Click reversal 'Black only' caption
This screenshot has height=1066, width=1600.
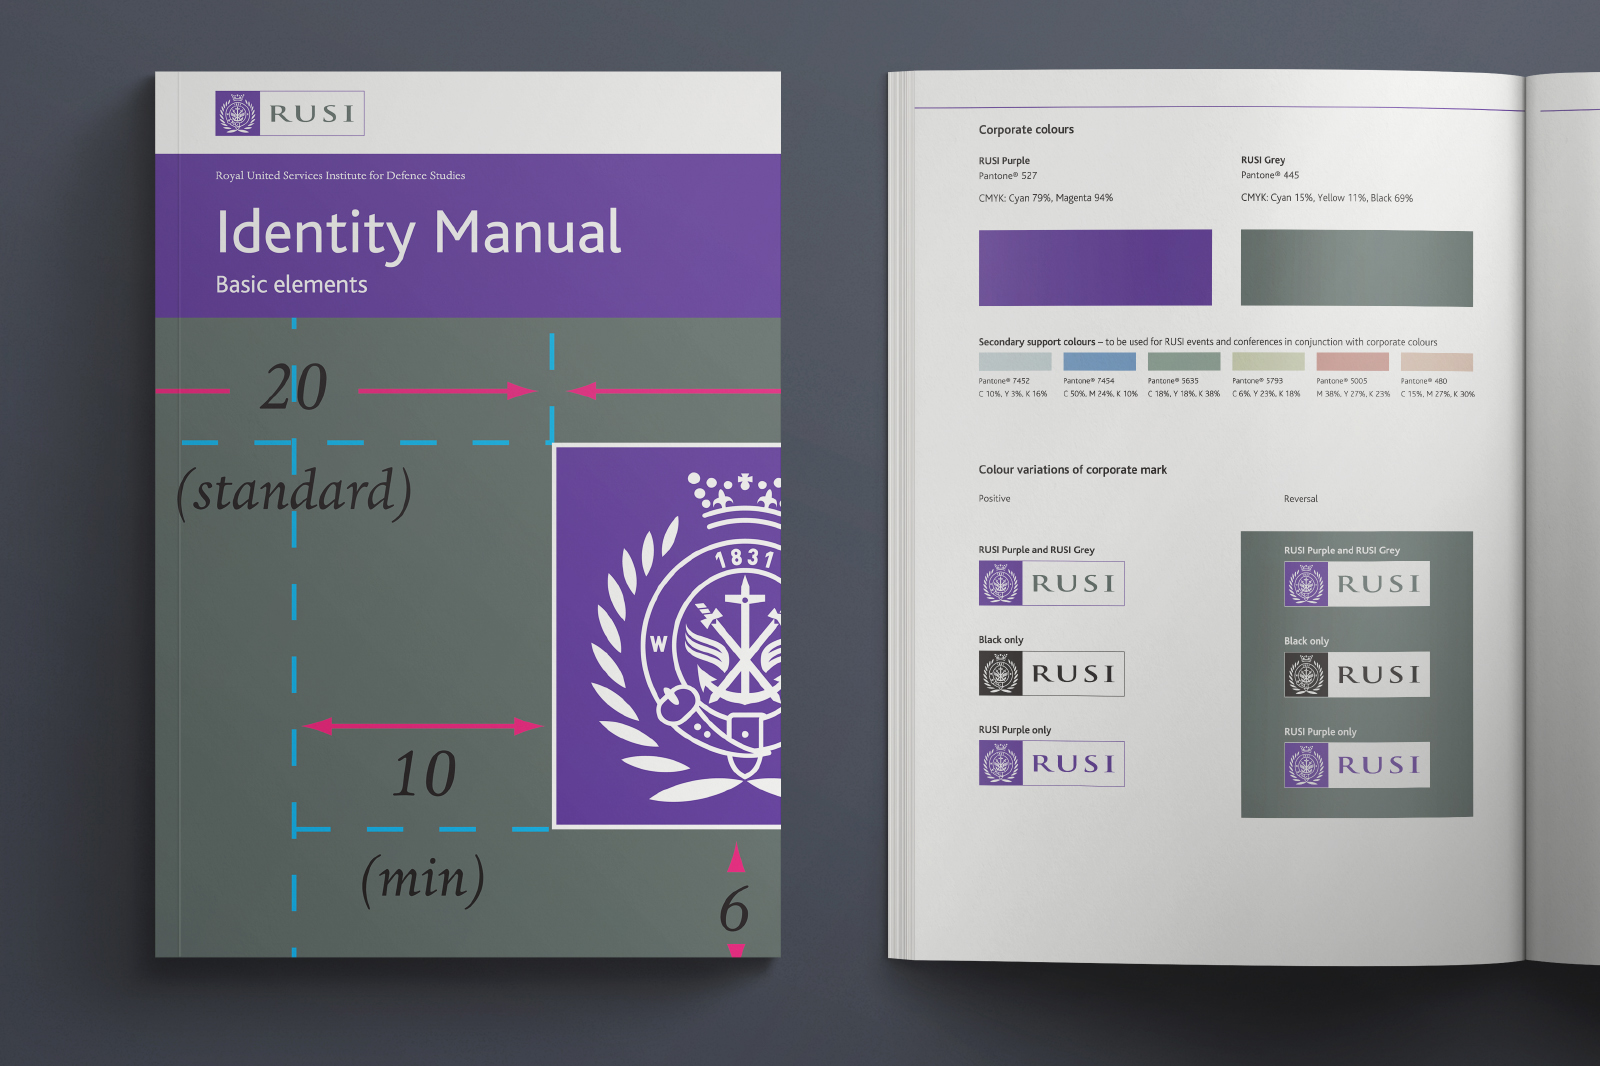click(1306, 641)
